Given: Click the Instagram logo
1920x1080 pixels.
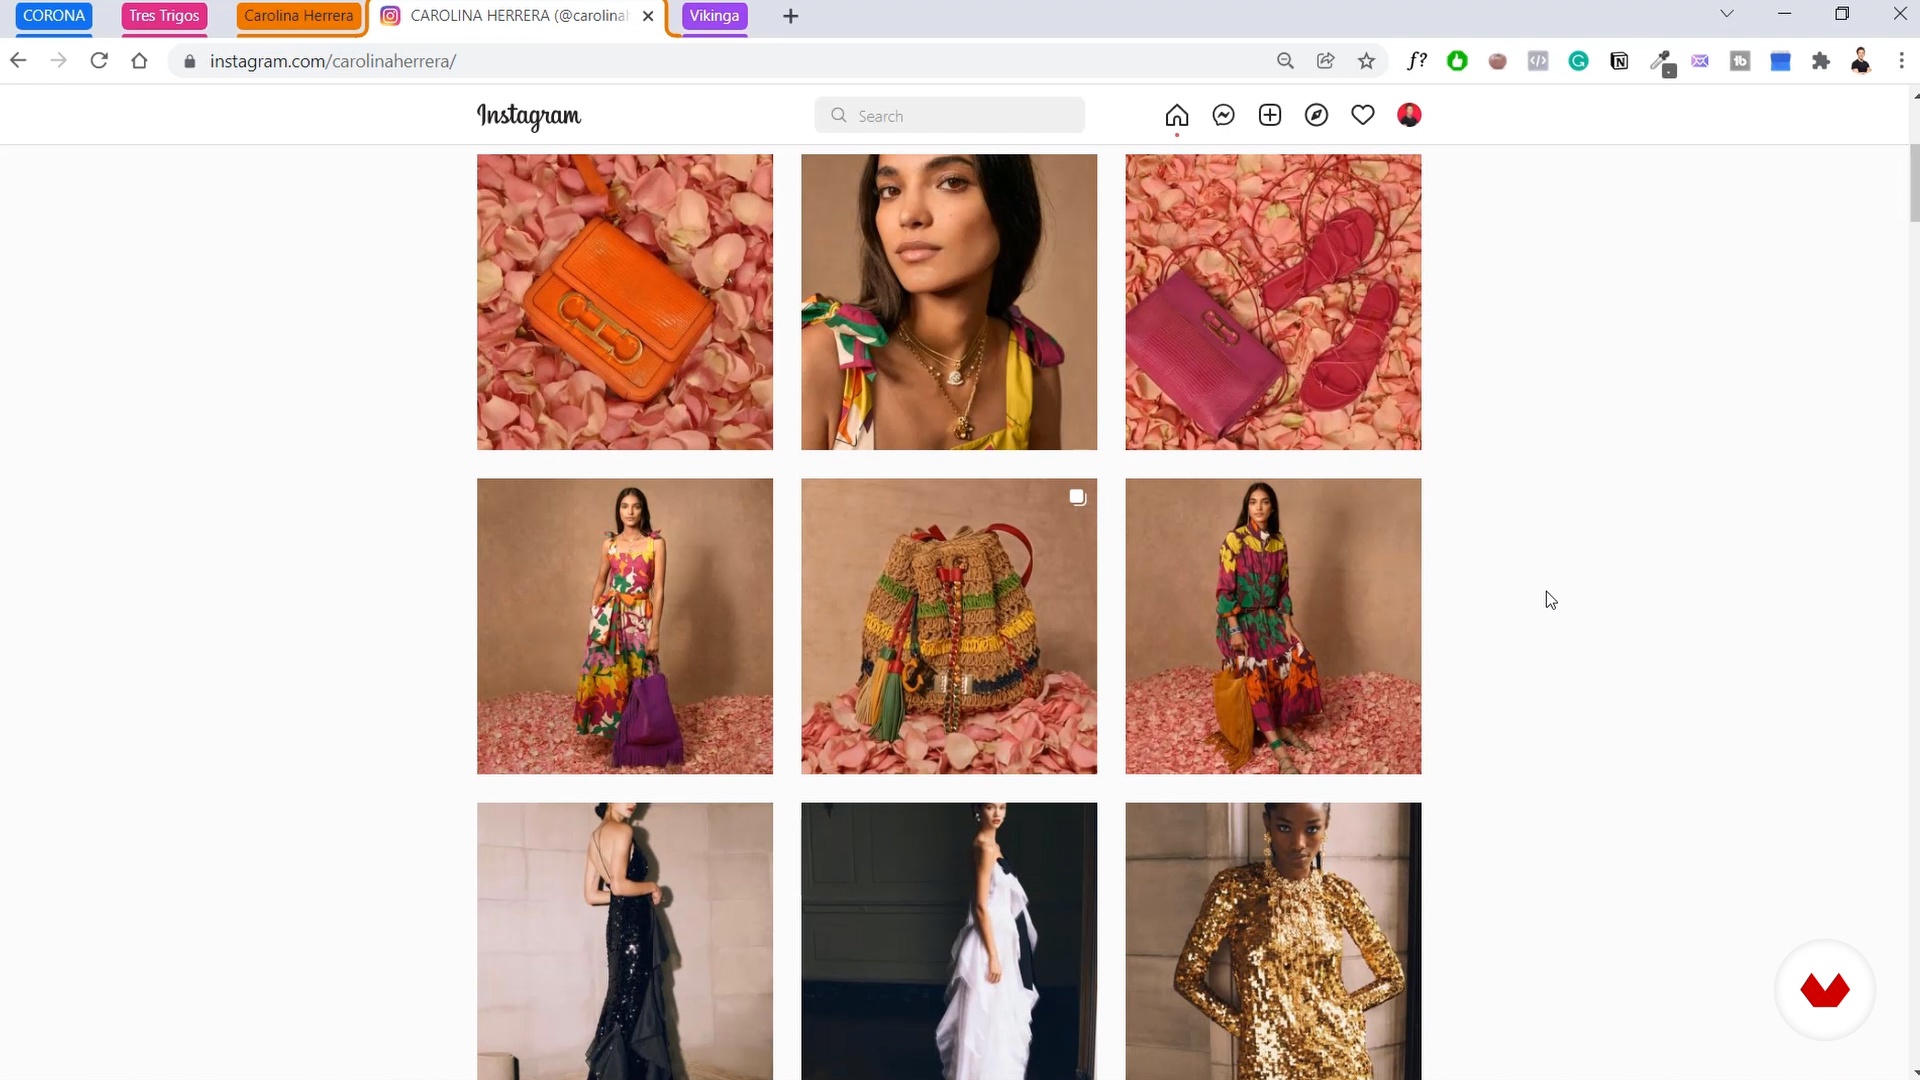Looking at the screenshot, I should [x=529, y=116].
